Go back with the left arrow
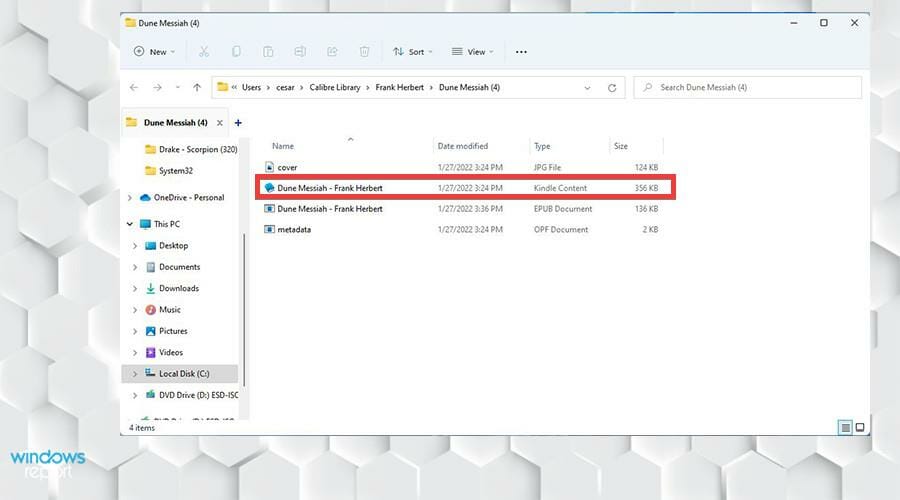Viewport: 900px width, 500px height. pyautogui.click(x=134, y=87)
